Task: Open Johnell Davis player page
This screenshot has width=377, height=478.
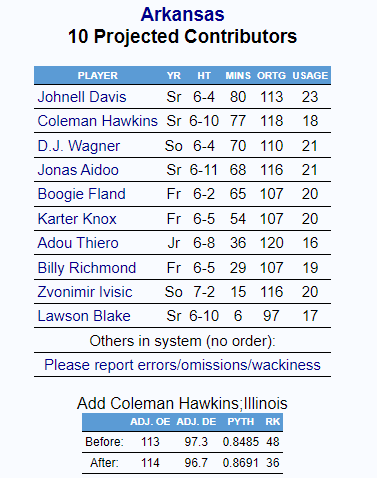Action: click(x=82, y=97)
